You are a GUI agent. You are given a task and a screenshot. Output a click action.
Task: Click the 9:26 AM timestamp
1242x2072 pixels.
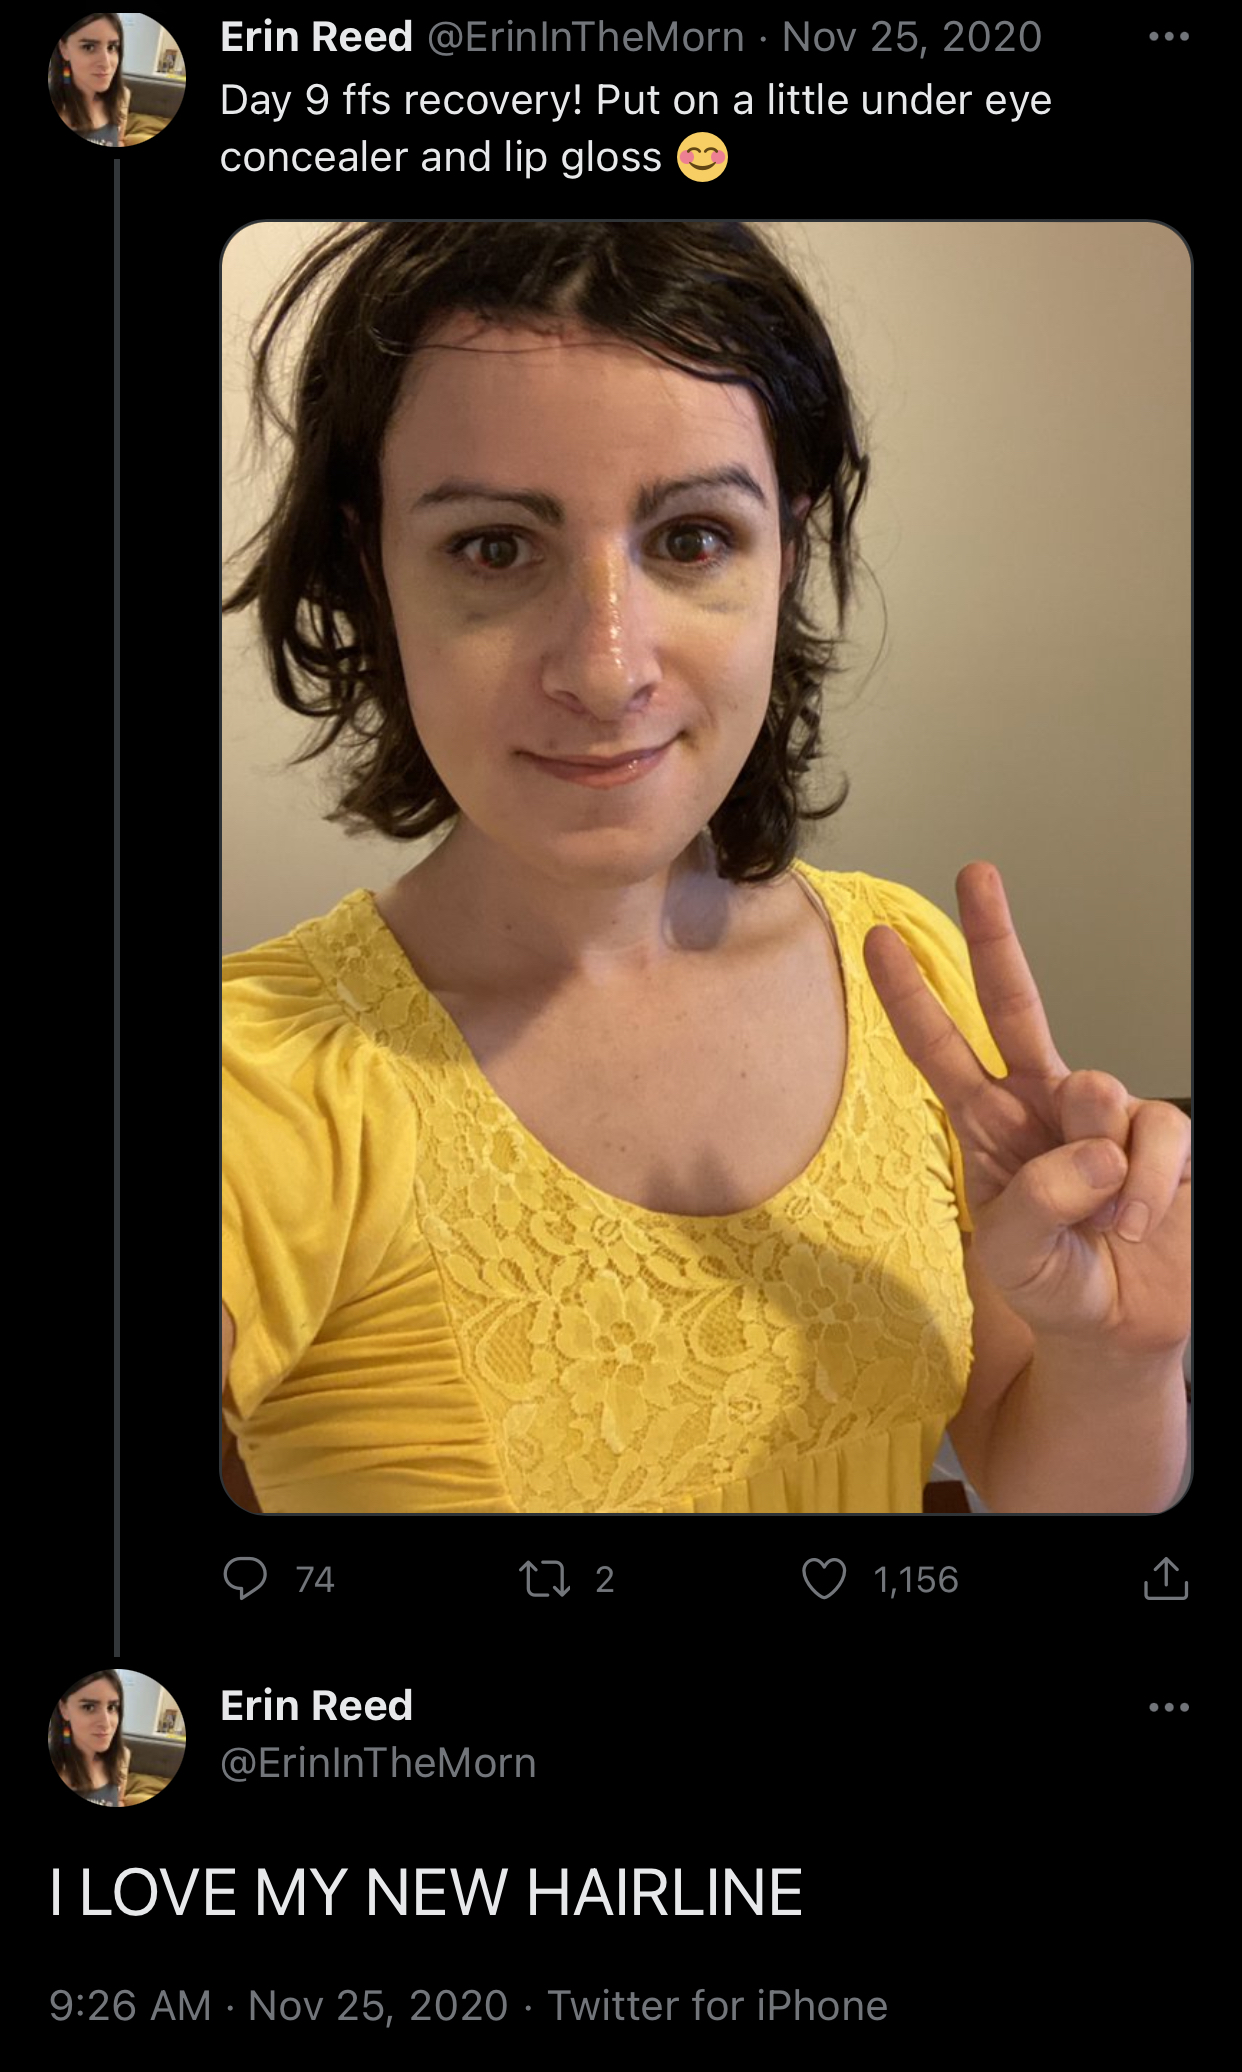click(x=130, y=2006)
